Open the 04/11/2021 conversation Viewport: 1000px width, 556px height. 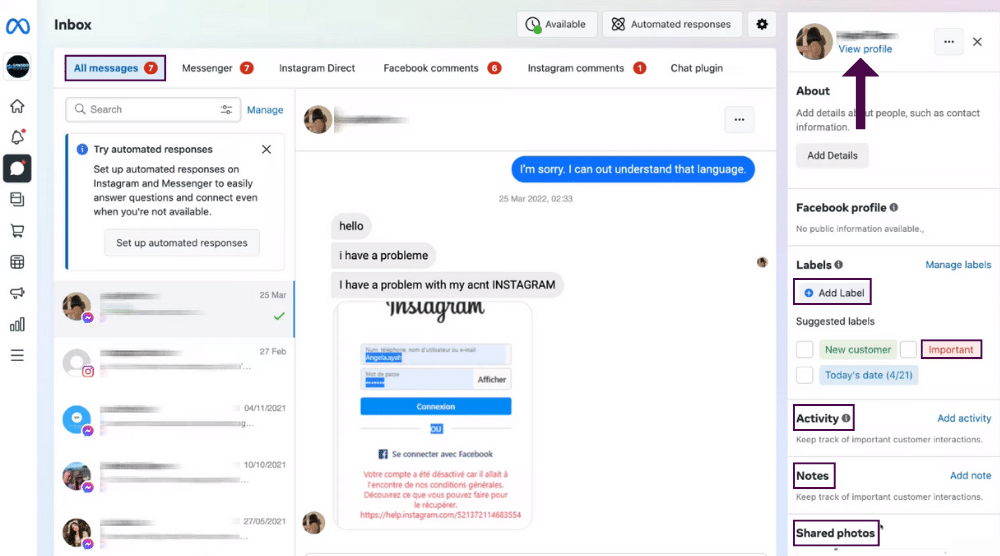pyautogui.click(x=174, y=420)
